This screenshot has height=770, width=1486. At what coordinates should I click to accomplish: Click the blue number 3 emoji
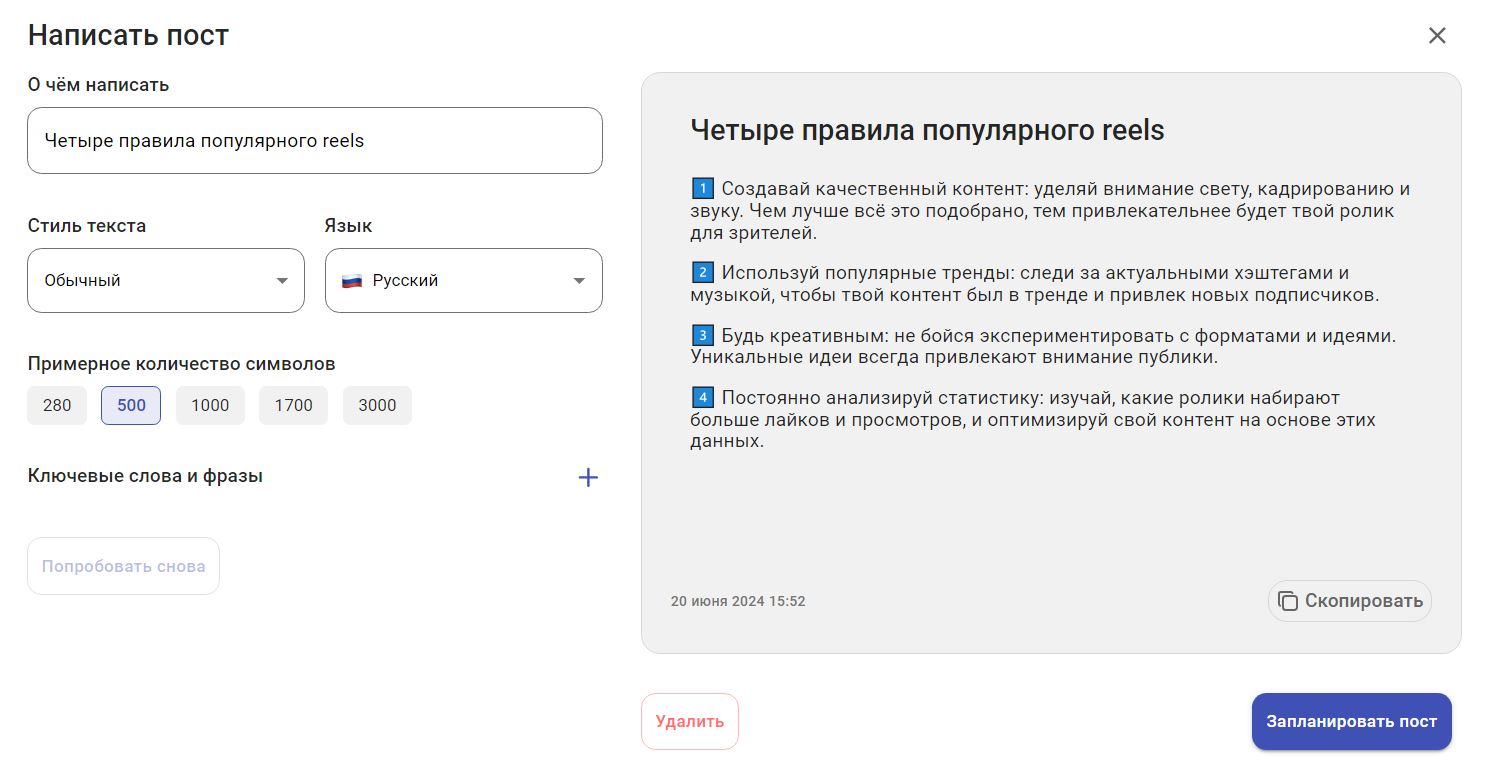[702, 335]
